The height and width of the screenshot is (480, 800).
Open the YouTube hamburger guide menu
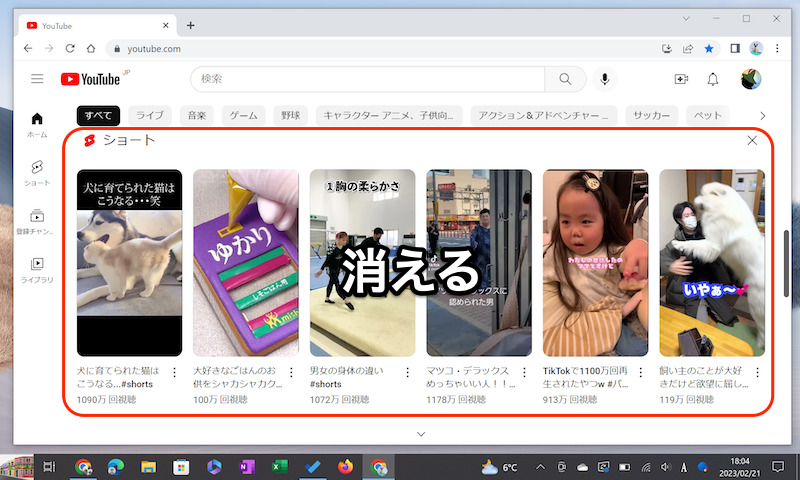point(37,79)
